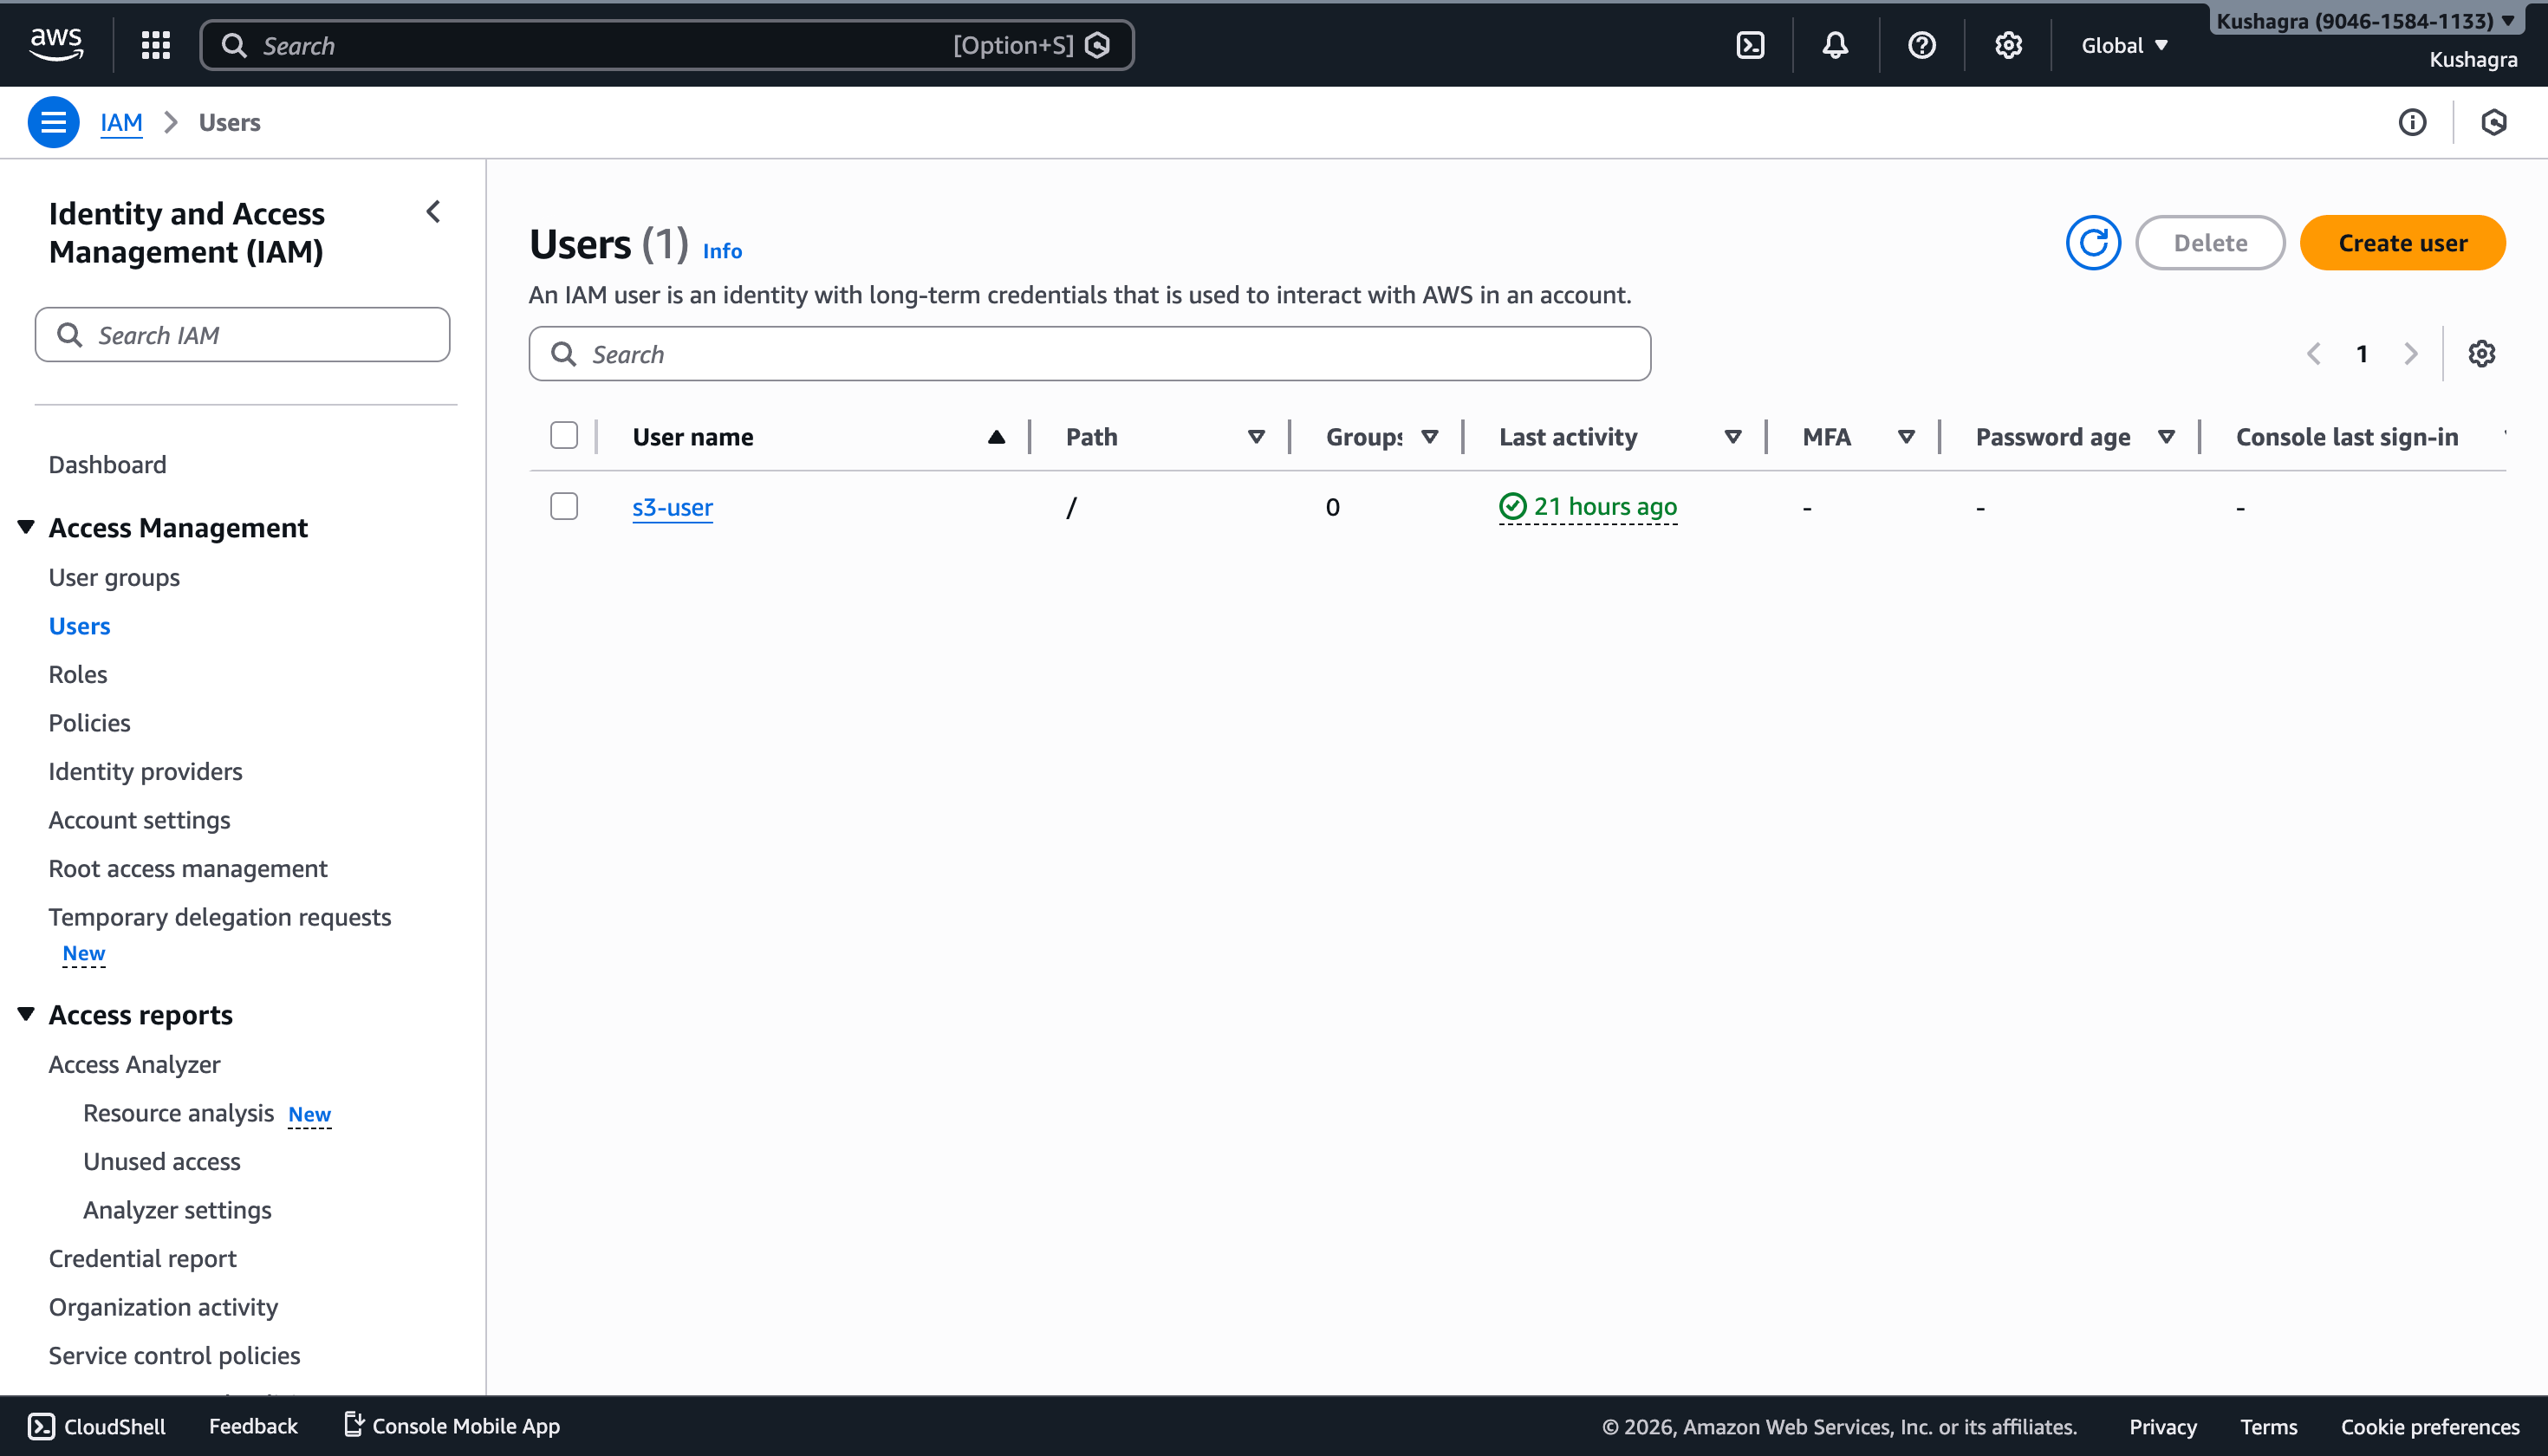The width and height of the screenshot is (2548, 1456).
Task: Open User groups in sidebar
Action: click(114, 577)
